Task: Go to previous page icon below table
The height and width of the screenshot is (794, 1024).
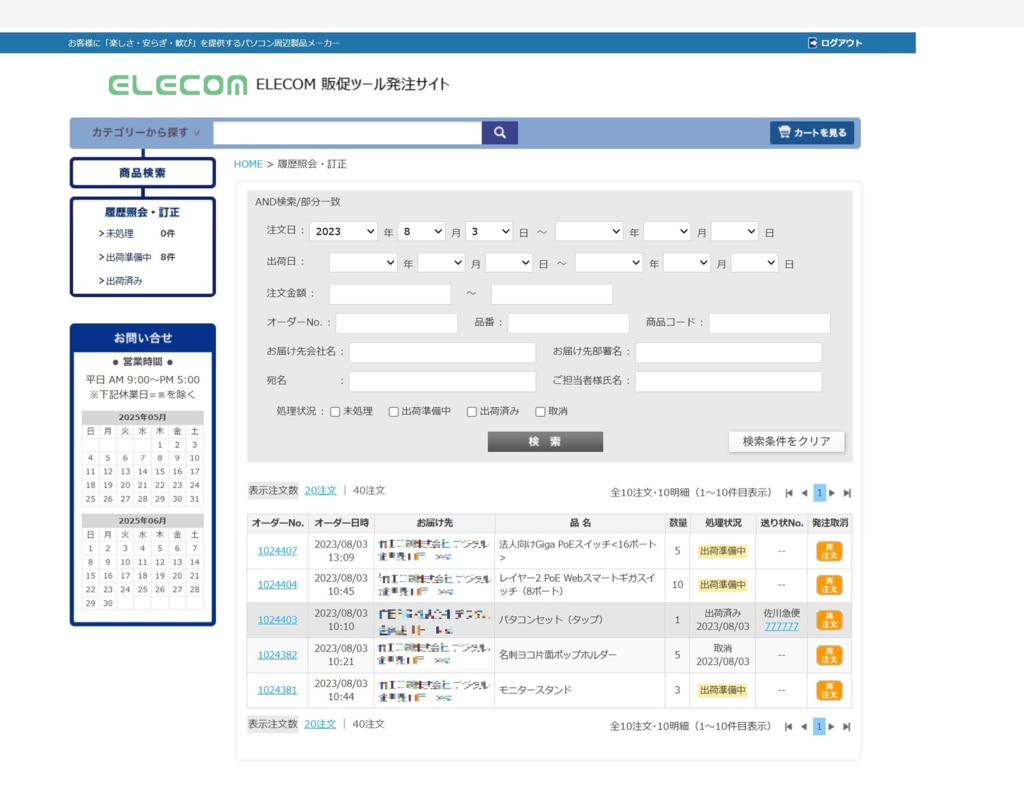Action: click(x=804, y=727)
